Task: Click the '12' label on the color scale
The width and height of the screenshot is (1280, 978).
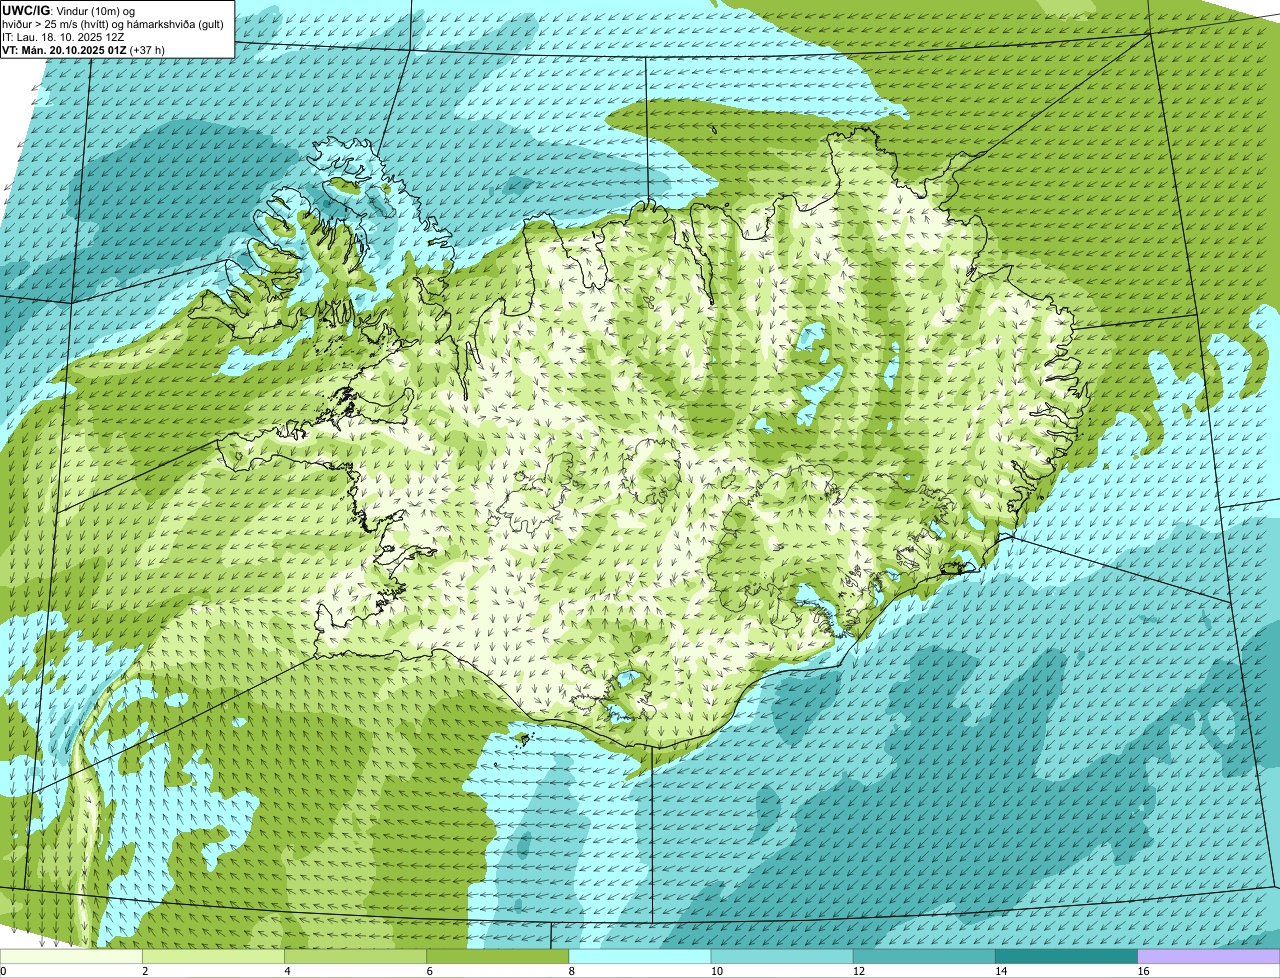Action: click(859, 971)
